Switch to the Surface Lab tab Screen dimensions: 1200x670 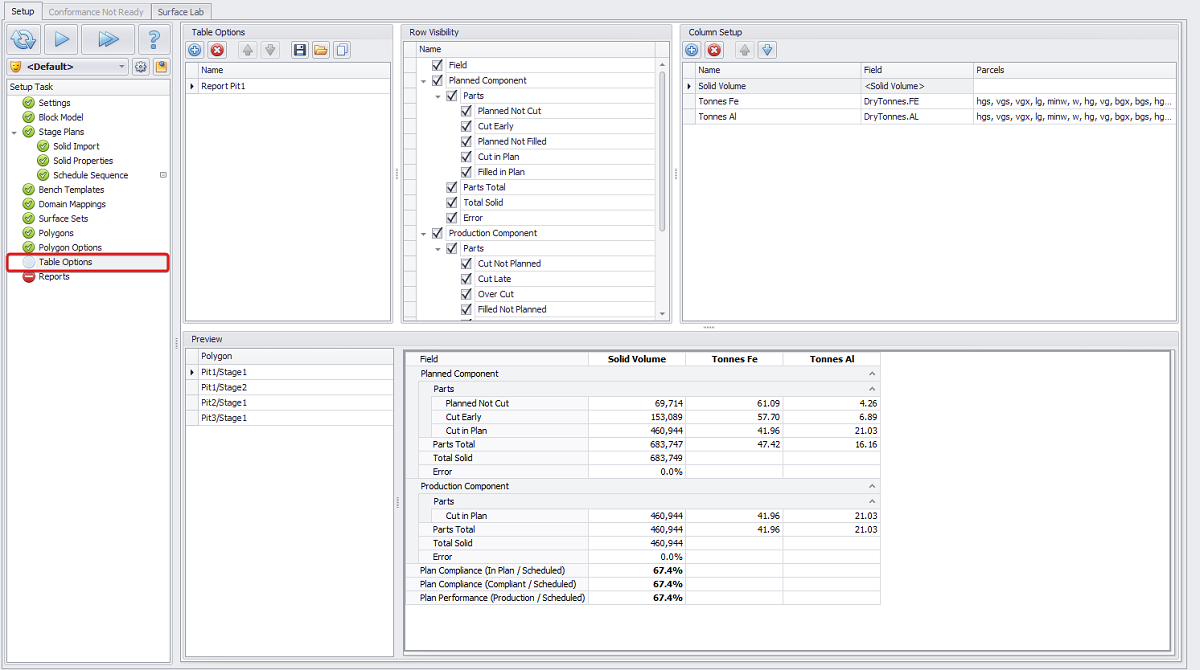tap(182, 12)
